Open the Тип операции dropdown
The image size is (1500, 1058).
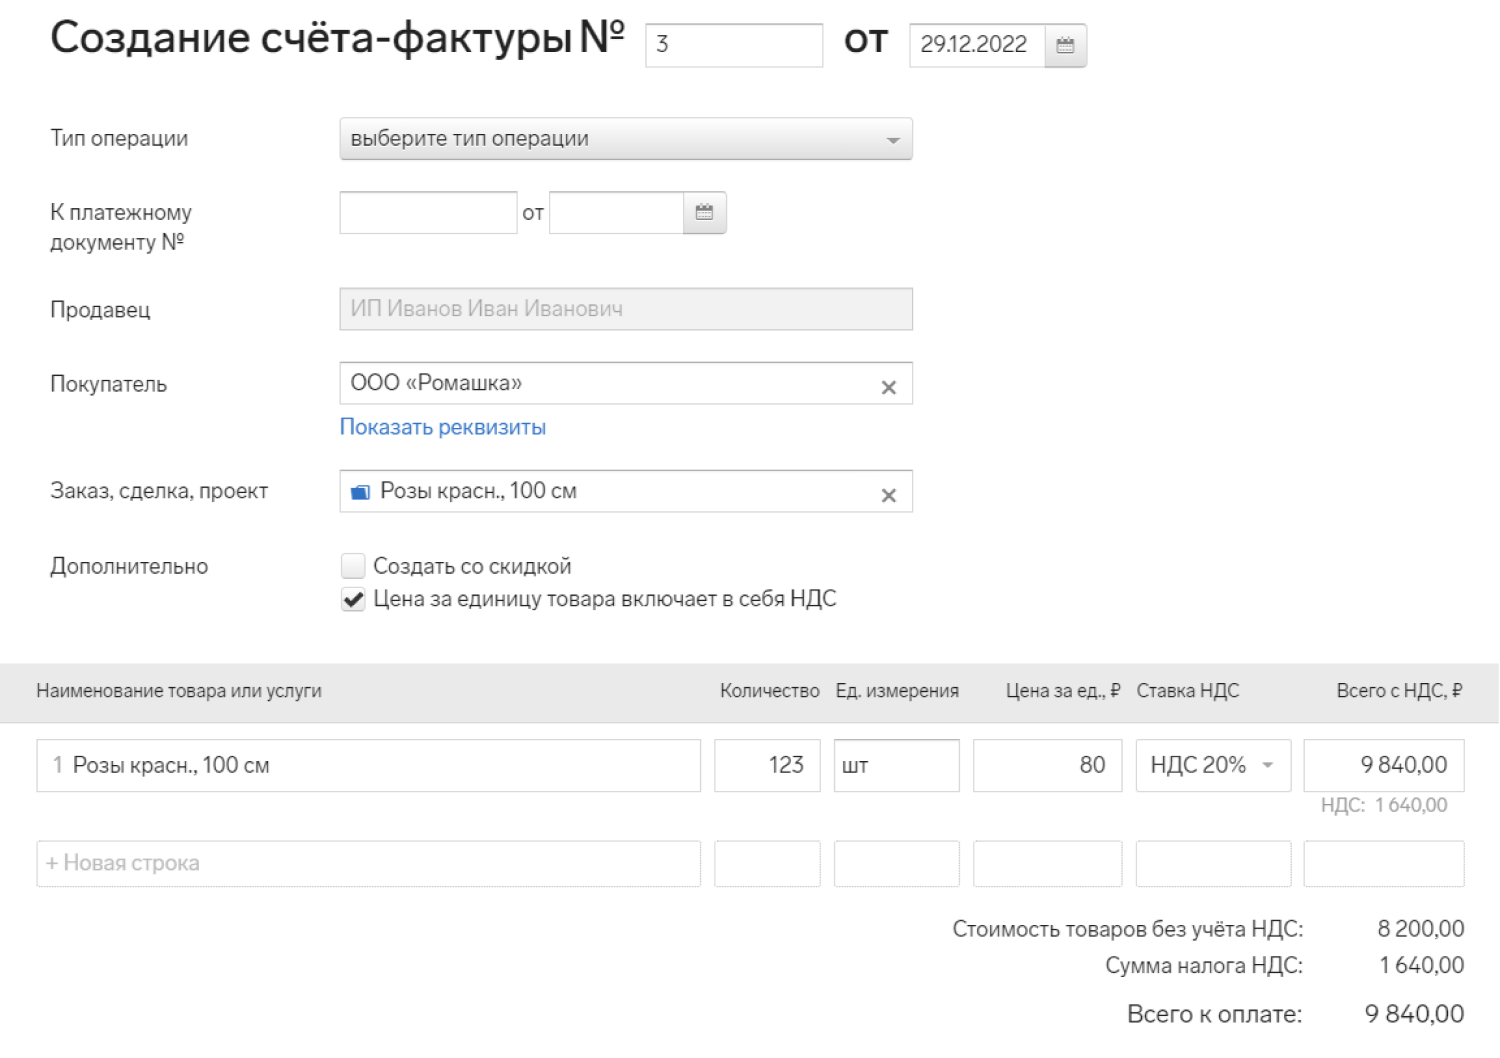[x=626, y=139]
